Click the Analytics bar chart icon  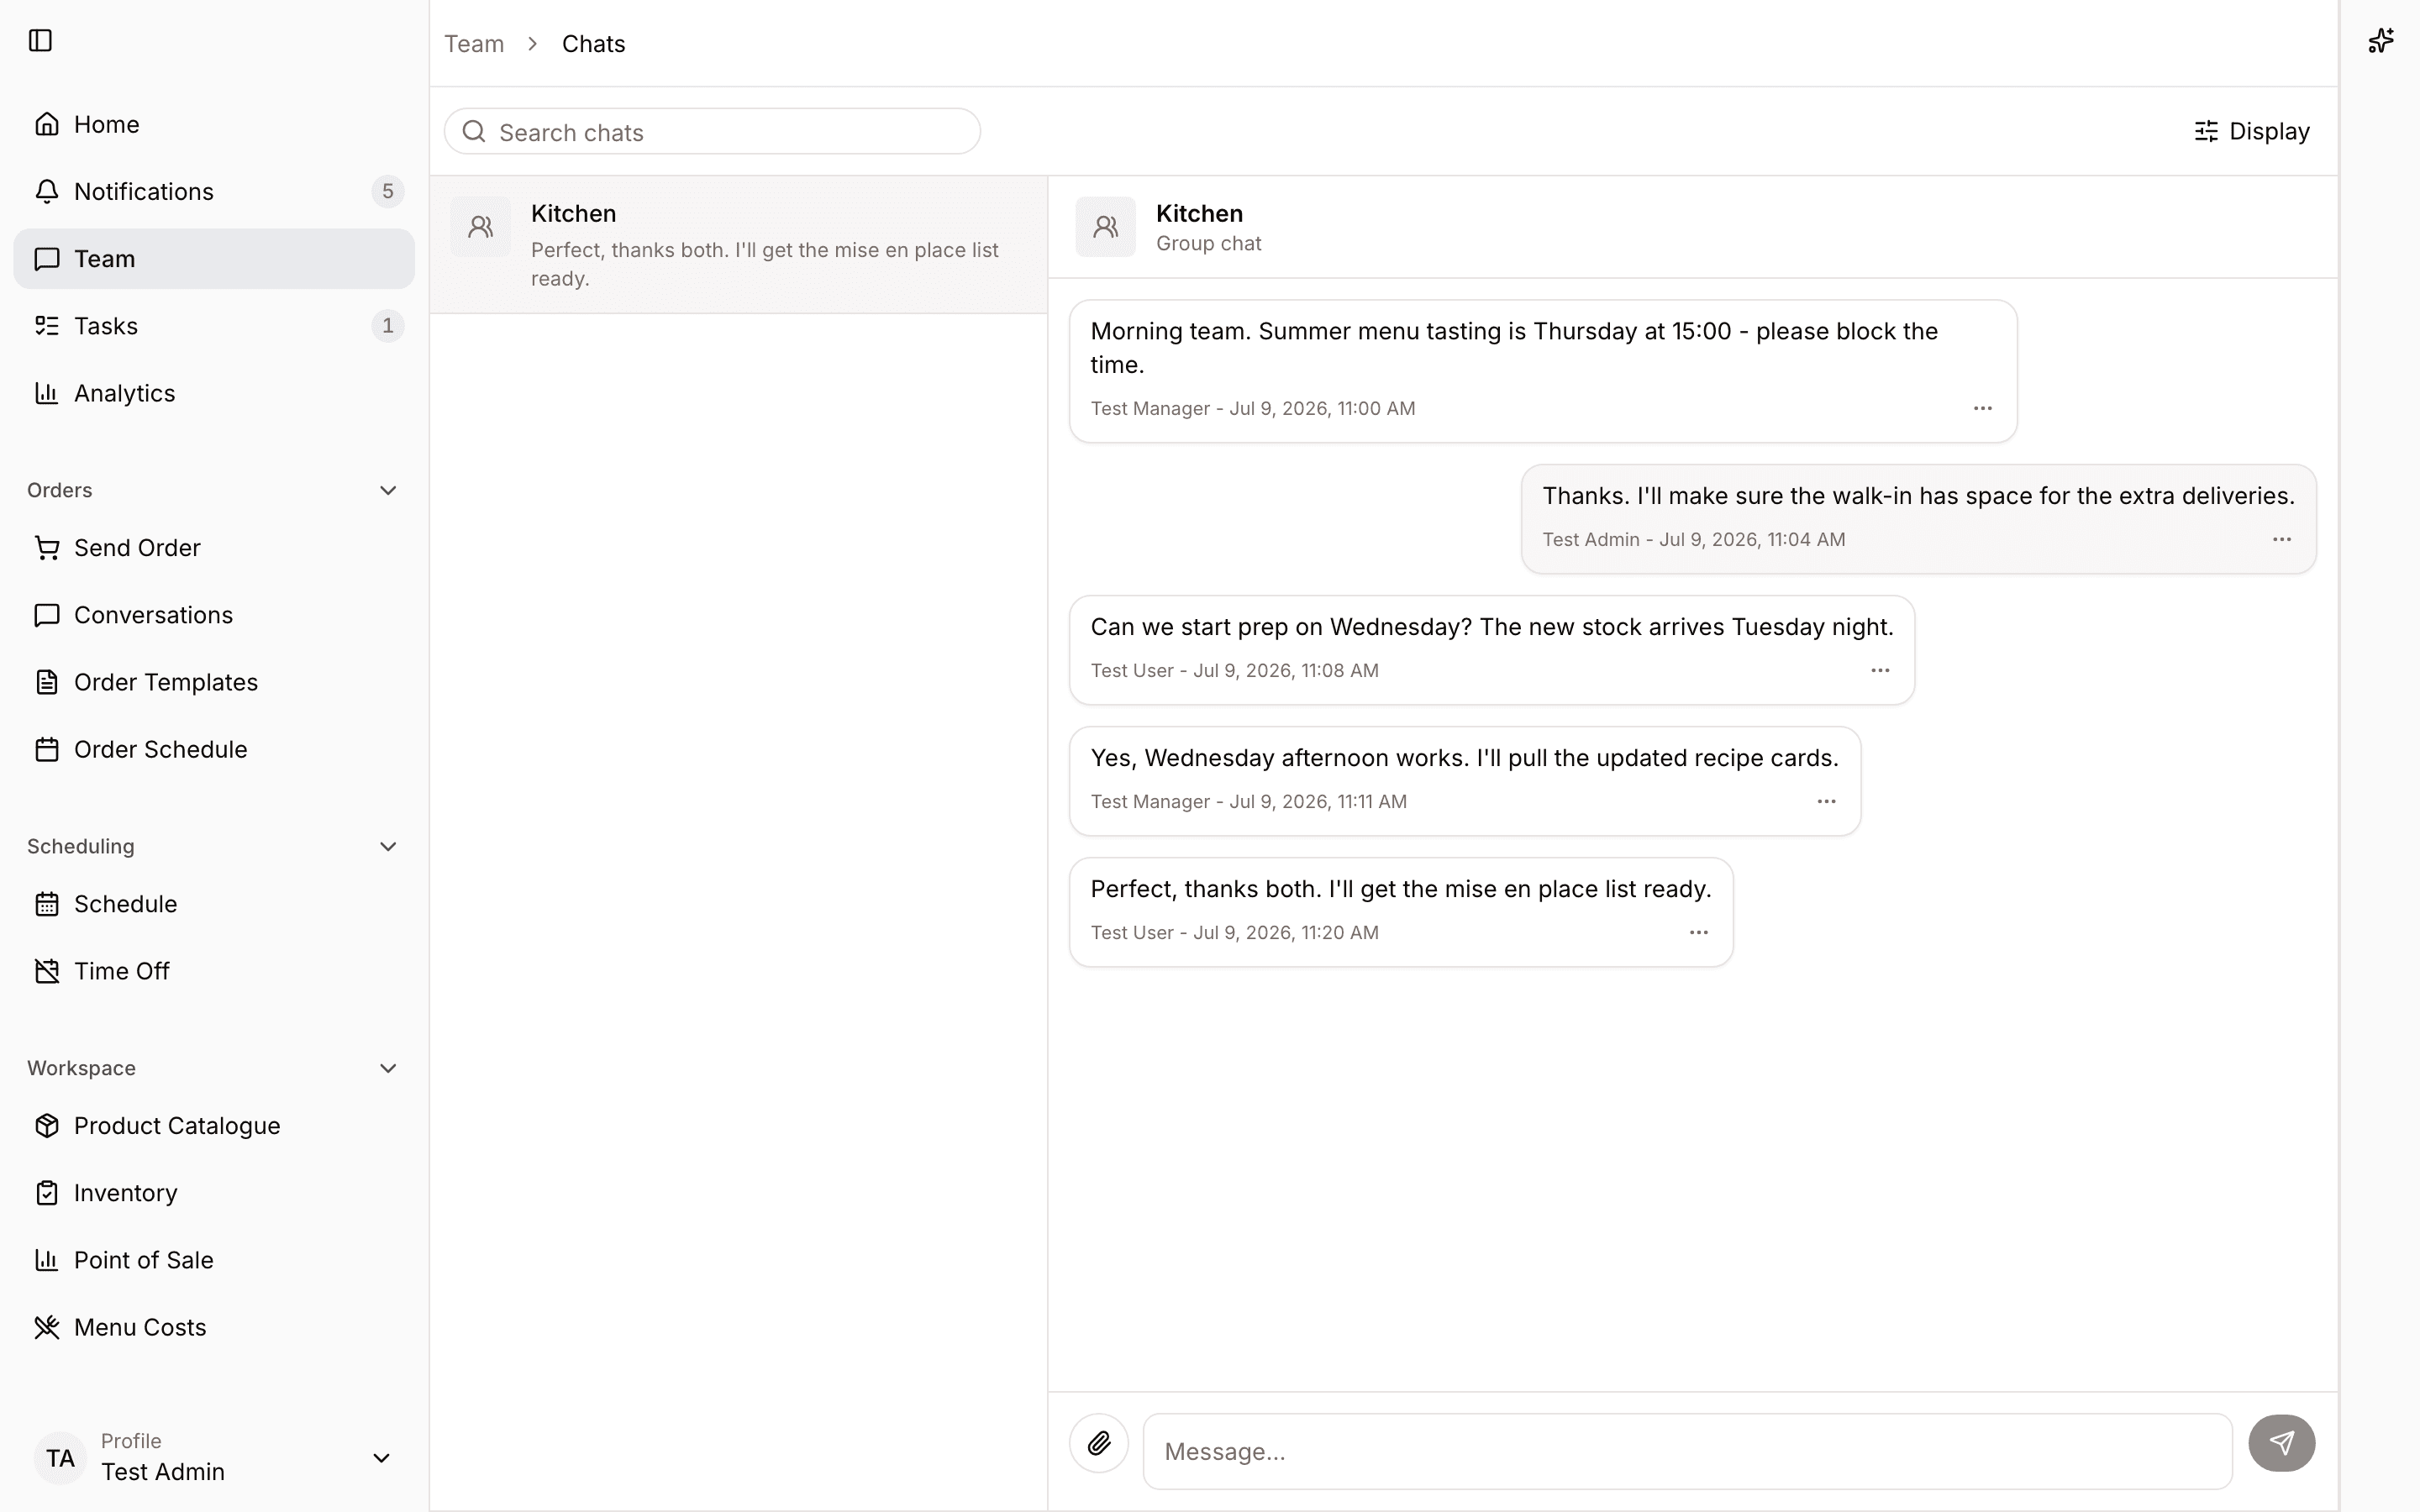point(47,393)
